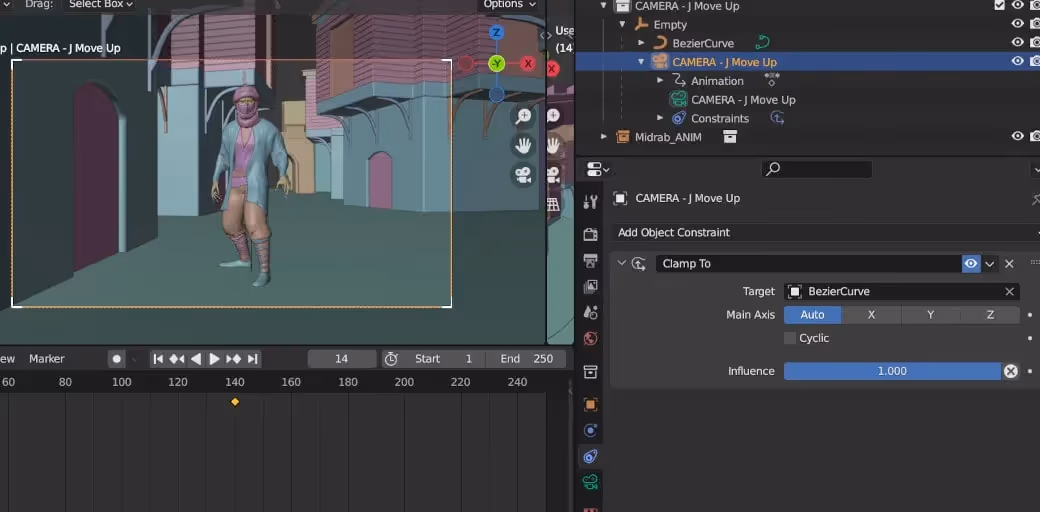
Task: Toggle auto keying record button
Action: [117, 359]
